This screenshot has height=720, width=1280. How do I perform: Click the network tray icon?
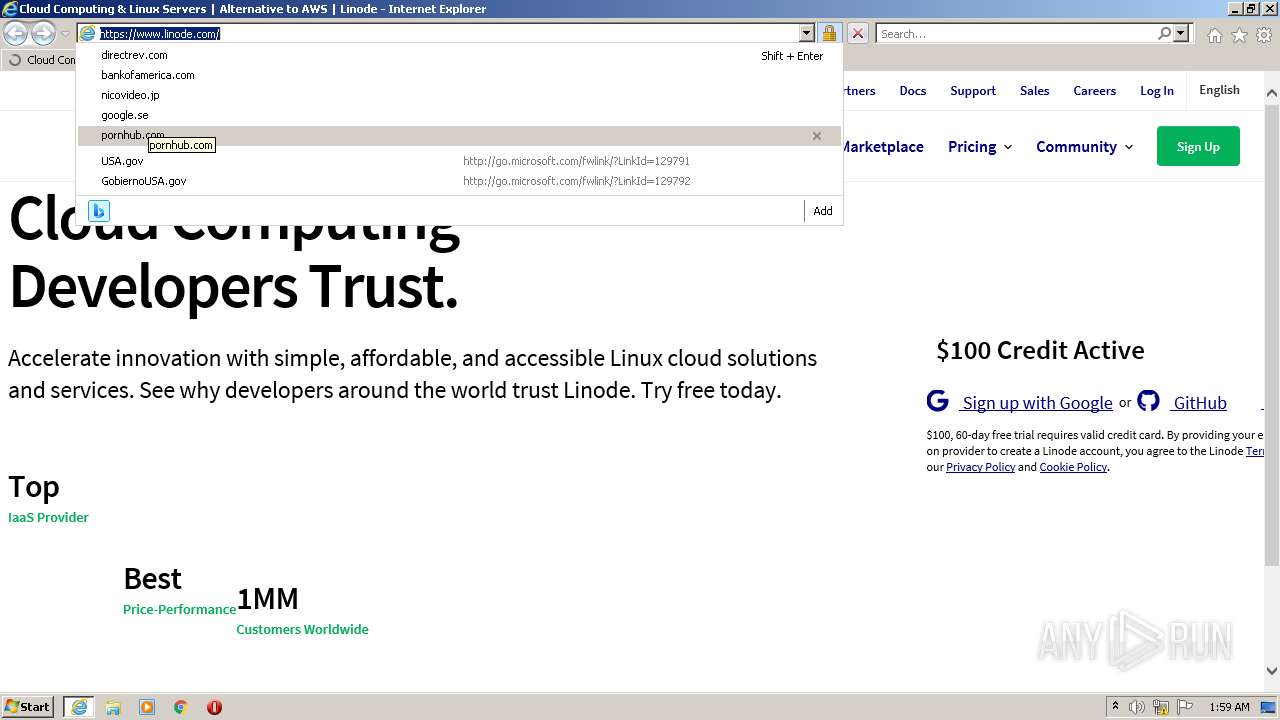tap(1161, 707)
